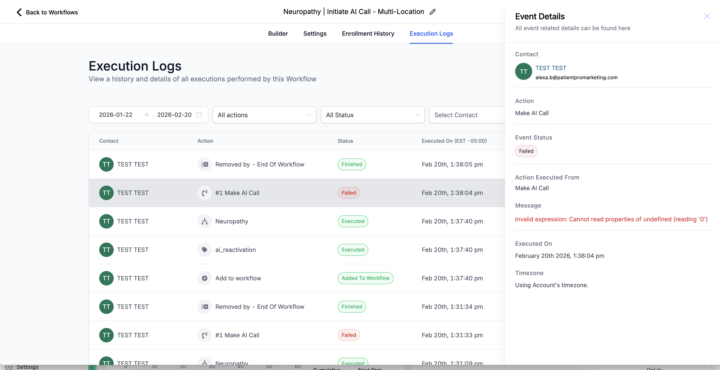
Task: Open the date range calendar icon
Action: point(199,115)
